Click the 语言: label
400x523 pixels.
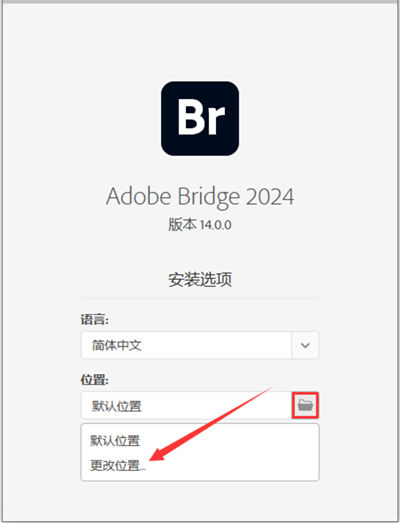coord(94,320)
